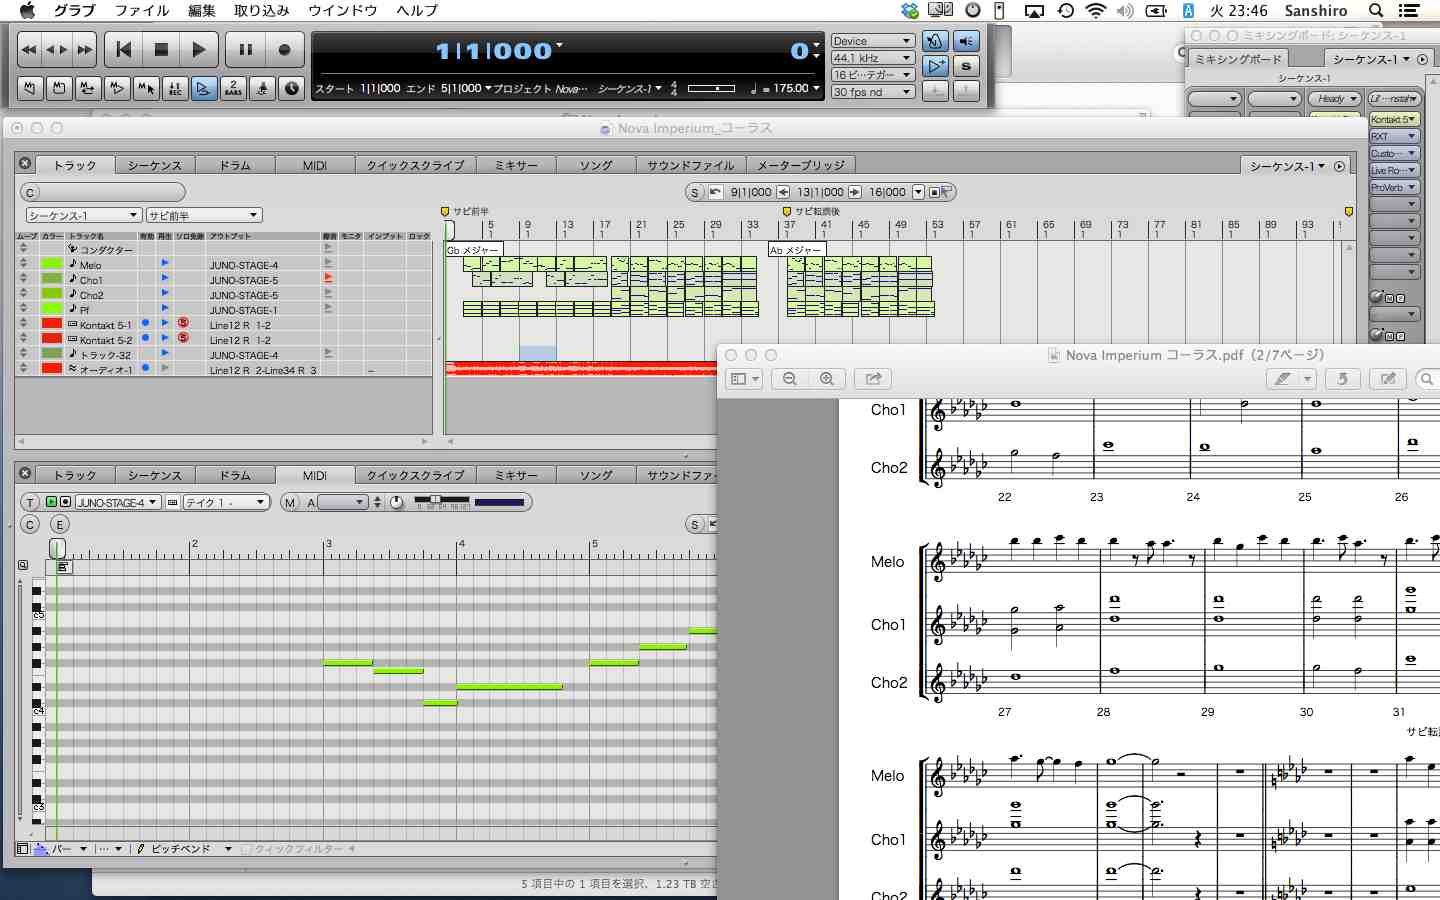
Task: Toggle the enable dot on オーディオ-1 track
Action: pyautogui.click(x=146, y=368)
